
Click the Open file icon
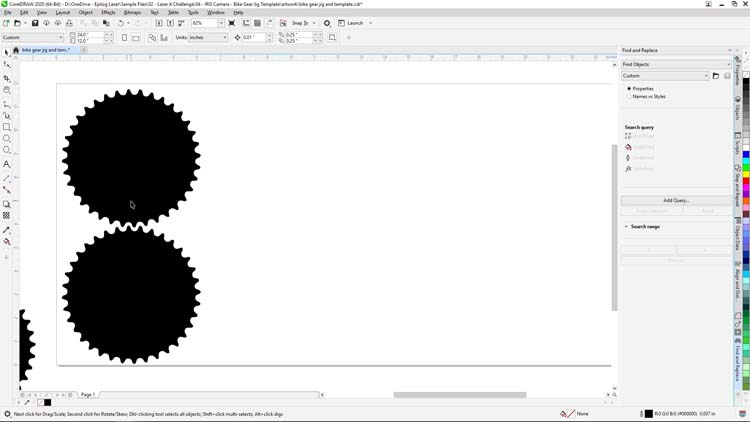coord(17,23)
